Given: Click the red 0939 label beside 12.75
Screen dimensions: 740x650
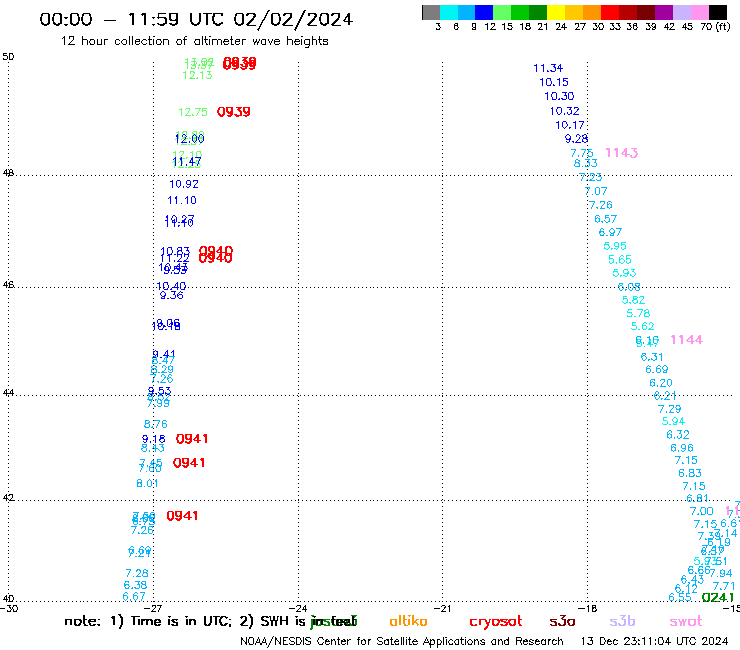Looking at the screenshot, I should [x=234, y=112].
